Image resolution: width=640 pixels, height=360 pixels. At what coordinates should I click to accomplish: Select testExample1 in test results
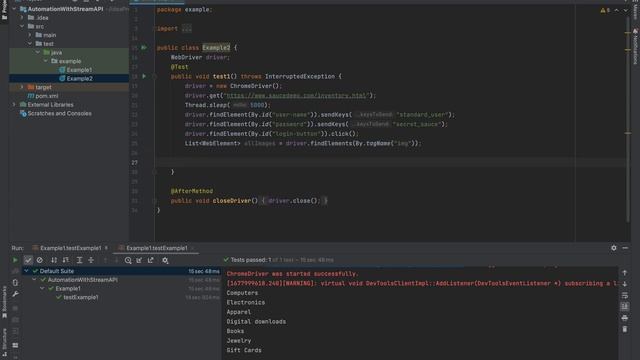tap(81, 297)
